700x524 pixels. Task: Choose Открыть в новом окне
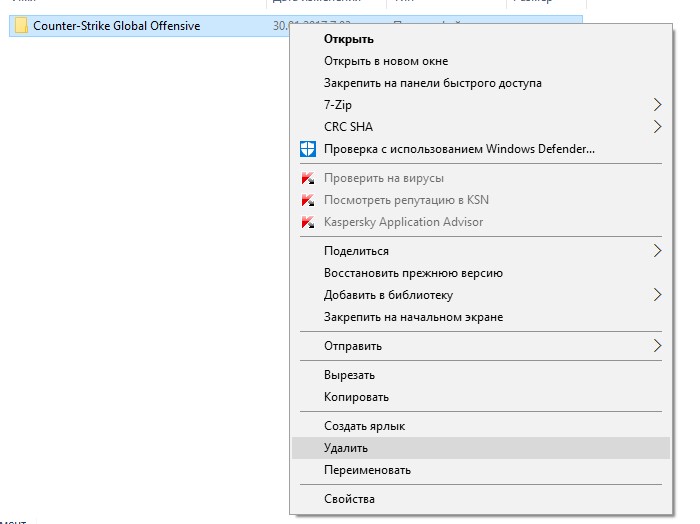coord(386,61)
